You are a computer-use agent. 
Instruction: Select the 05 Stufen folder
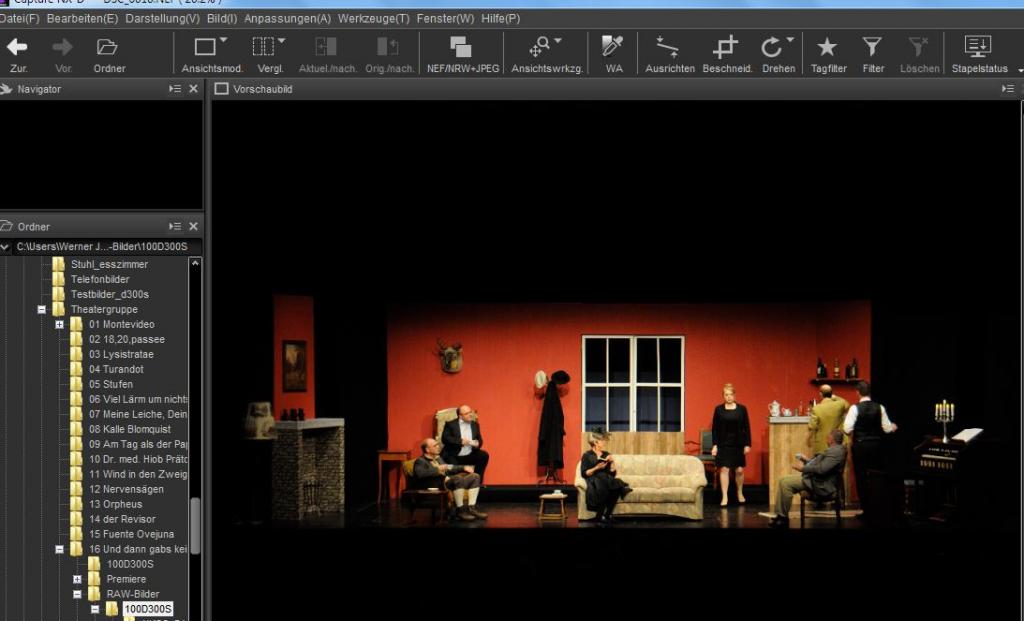click(x=111, y=385)
